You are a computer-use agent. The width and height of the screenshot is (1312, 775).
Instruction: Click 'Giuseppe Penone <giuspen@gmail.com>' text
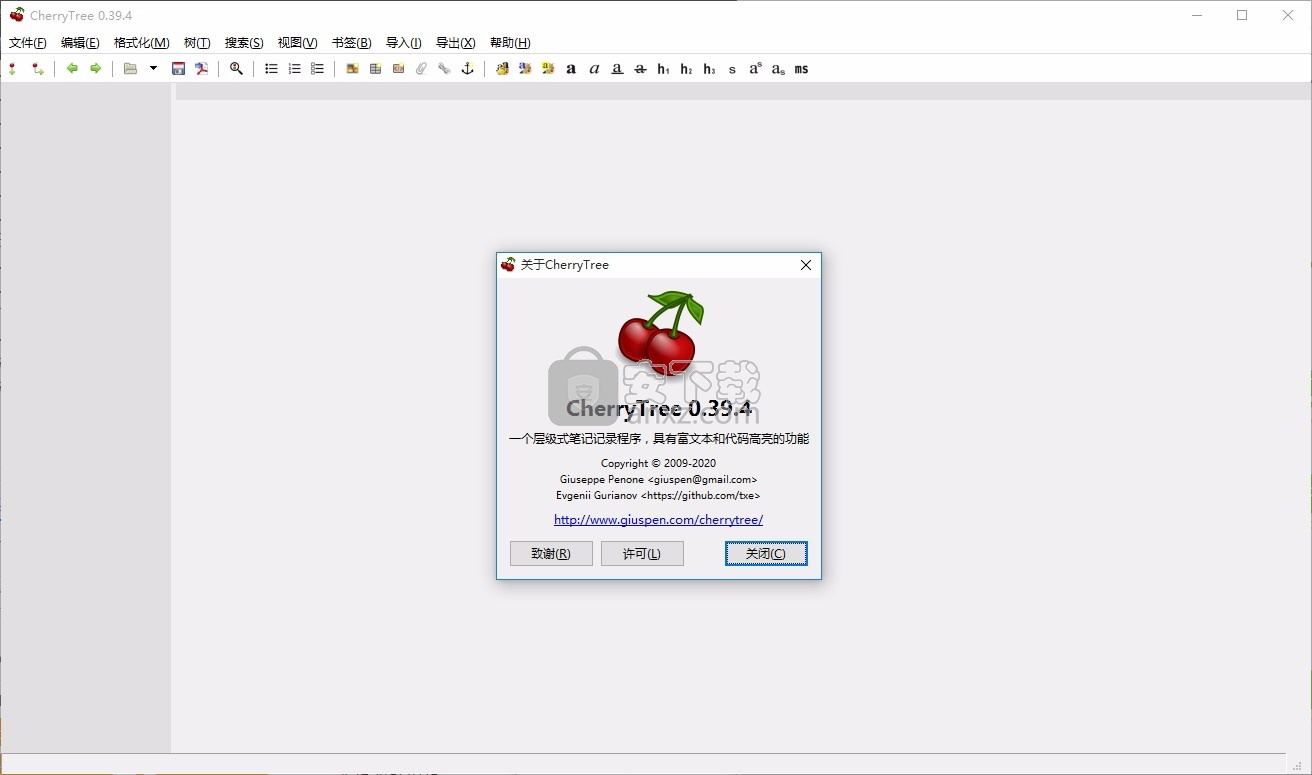[x=659, y=480]
